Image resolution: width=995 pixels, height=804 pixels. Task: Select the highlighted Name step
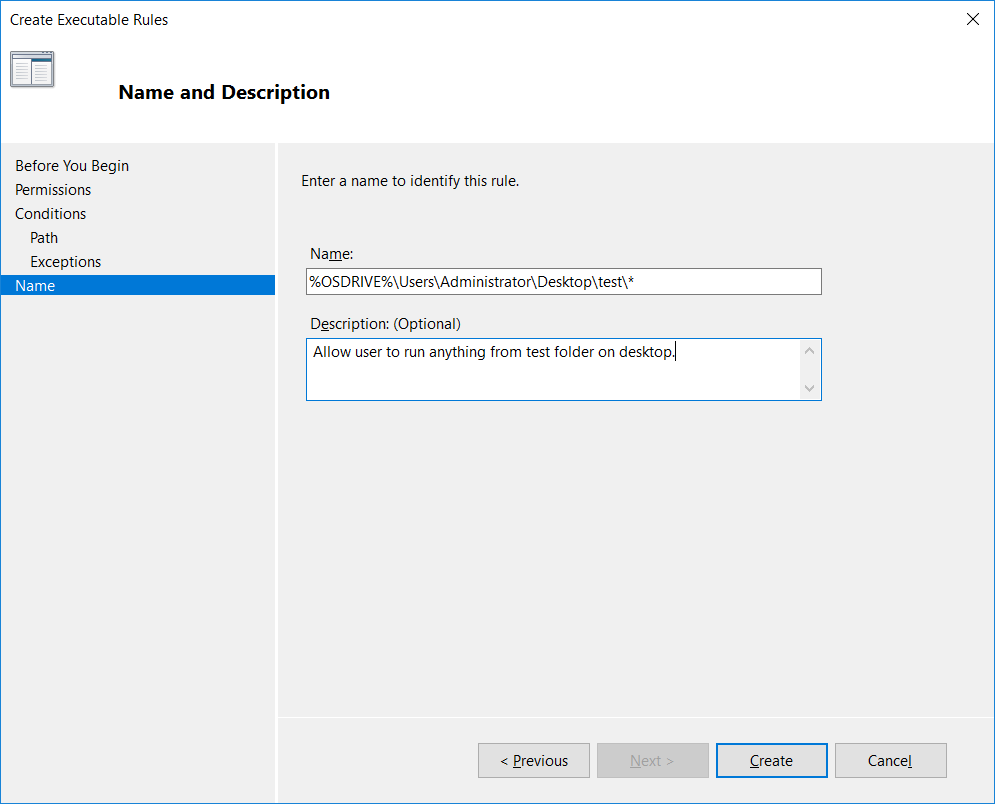[x=138, y=286]
